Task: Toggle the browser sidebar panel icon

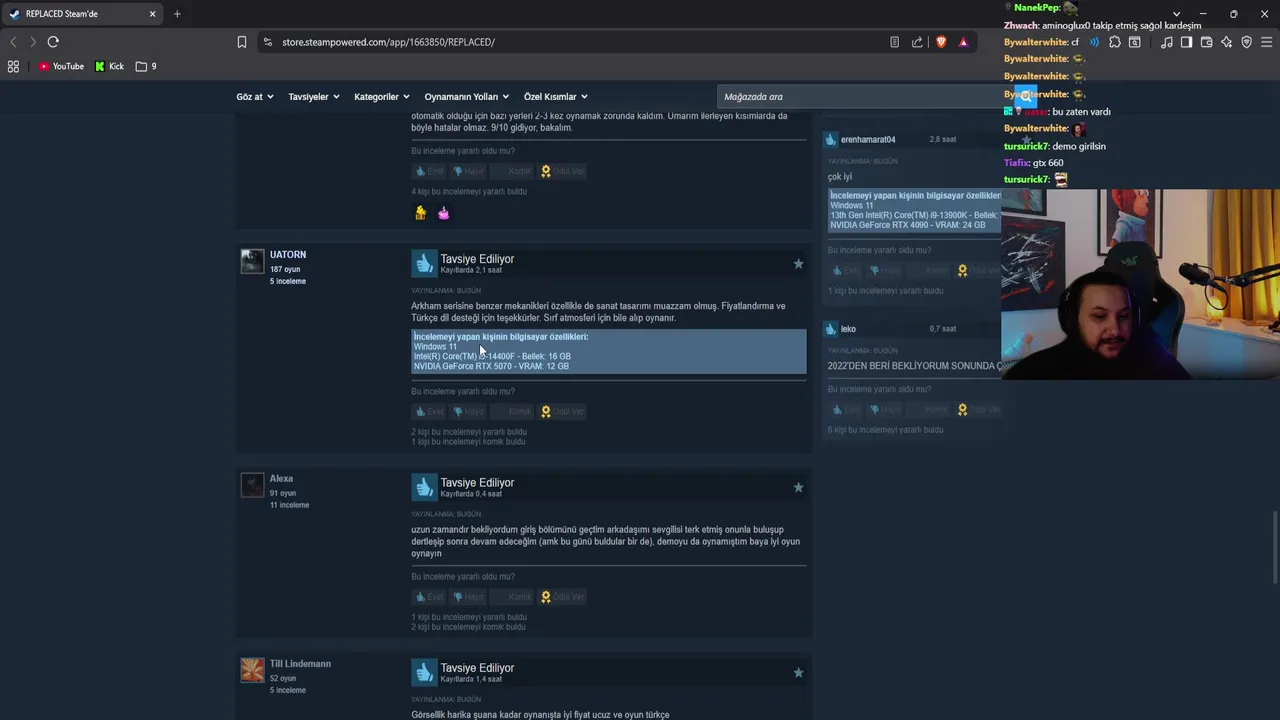Action: click(x=1186, y=42)
